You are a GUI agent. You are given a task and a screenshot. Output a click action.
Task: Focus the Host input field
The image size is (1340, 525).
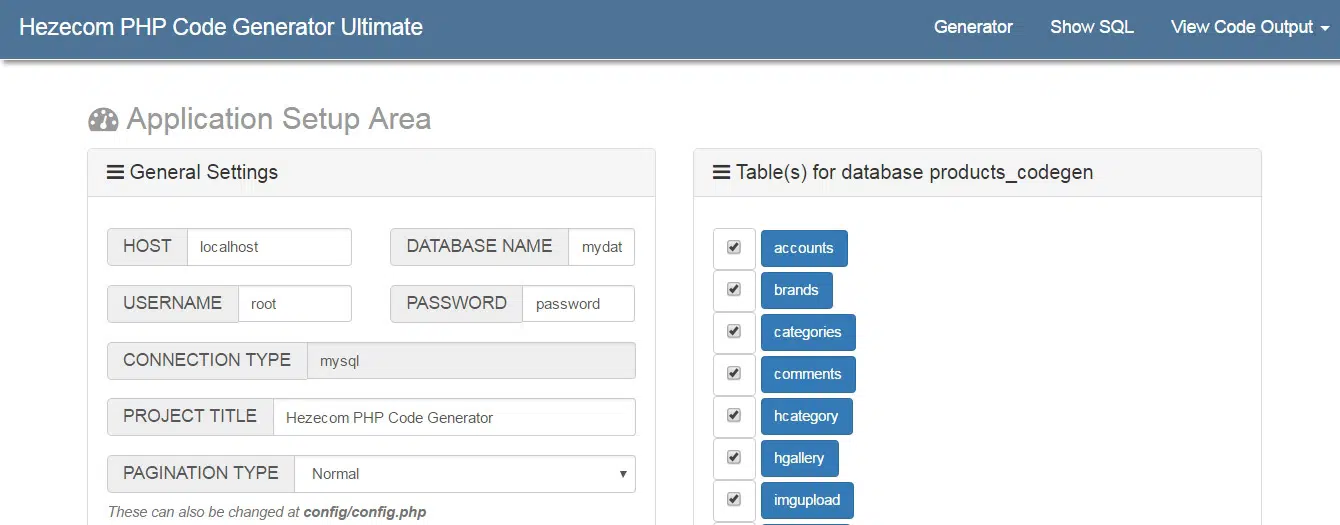coord(269,247)
